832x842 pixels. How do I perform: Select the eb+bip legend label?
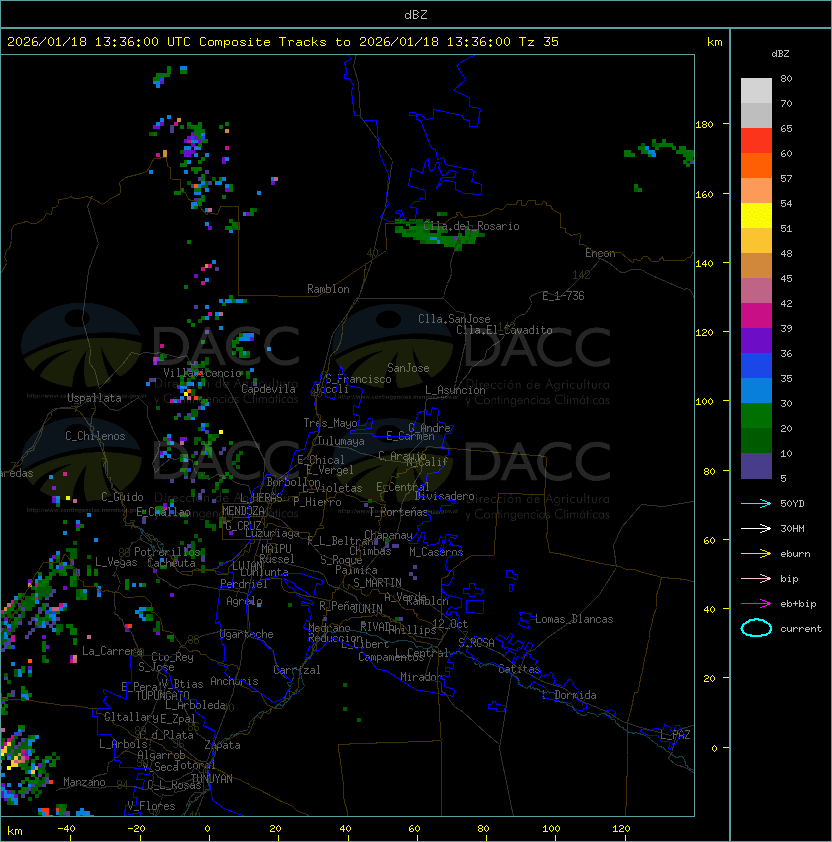798,604
